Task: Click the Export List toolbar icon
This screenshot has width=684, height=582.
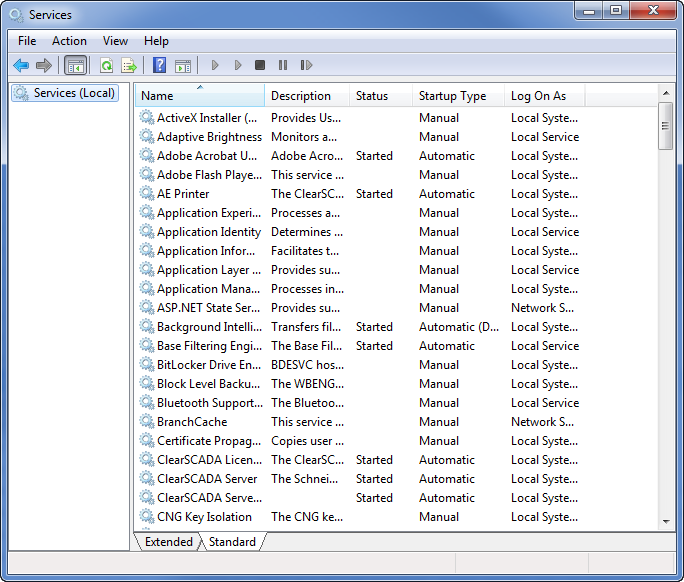Action: pyautogui.click(x=128, y=65)
